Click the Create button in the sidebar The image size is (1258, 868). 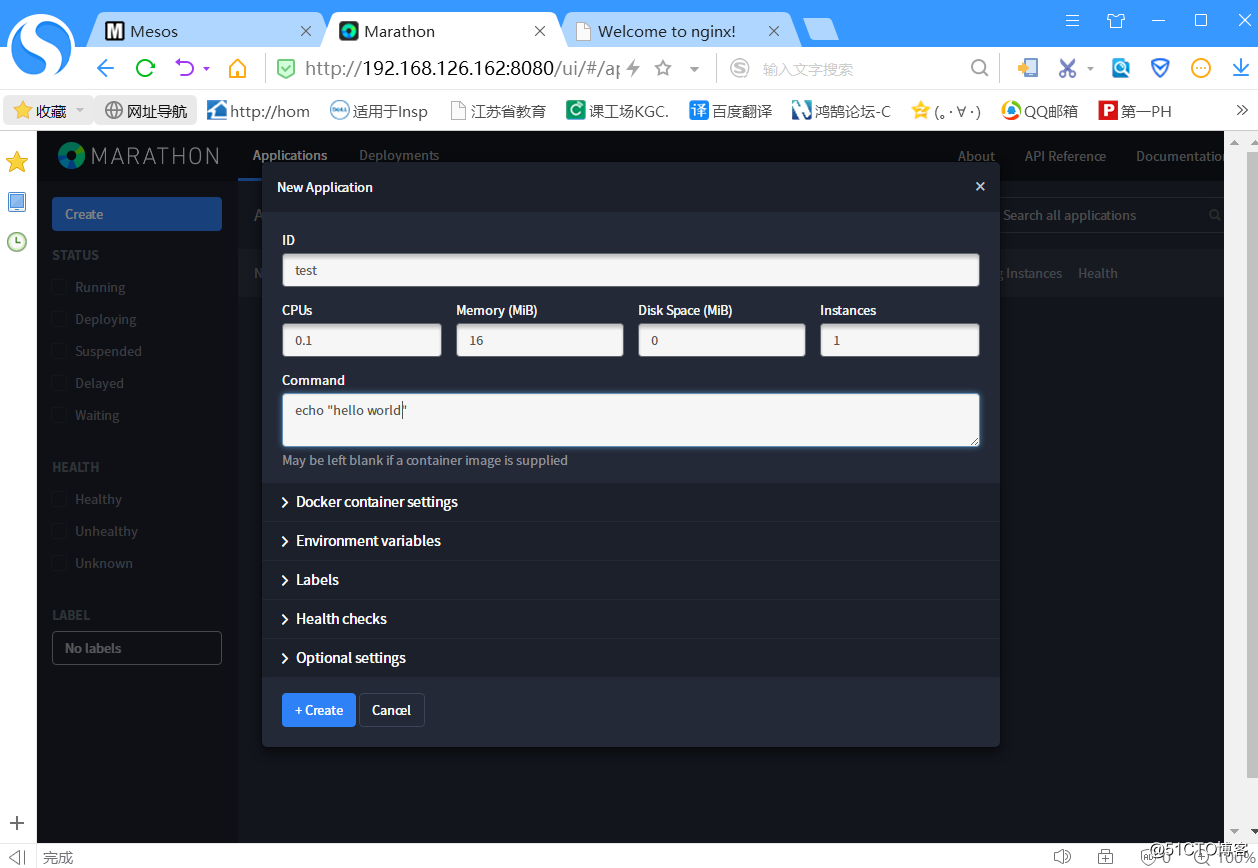137,214
